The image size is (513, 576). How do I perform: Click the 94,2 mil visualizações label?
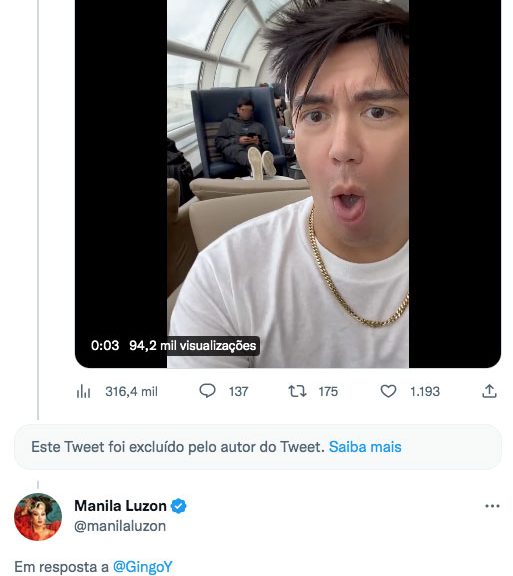[193, 346]
